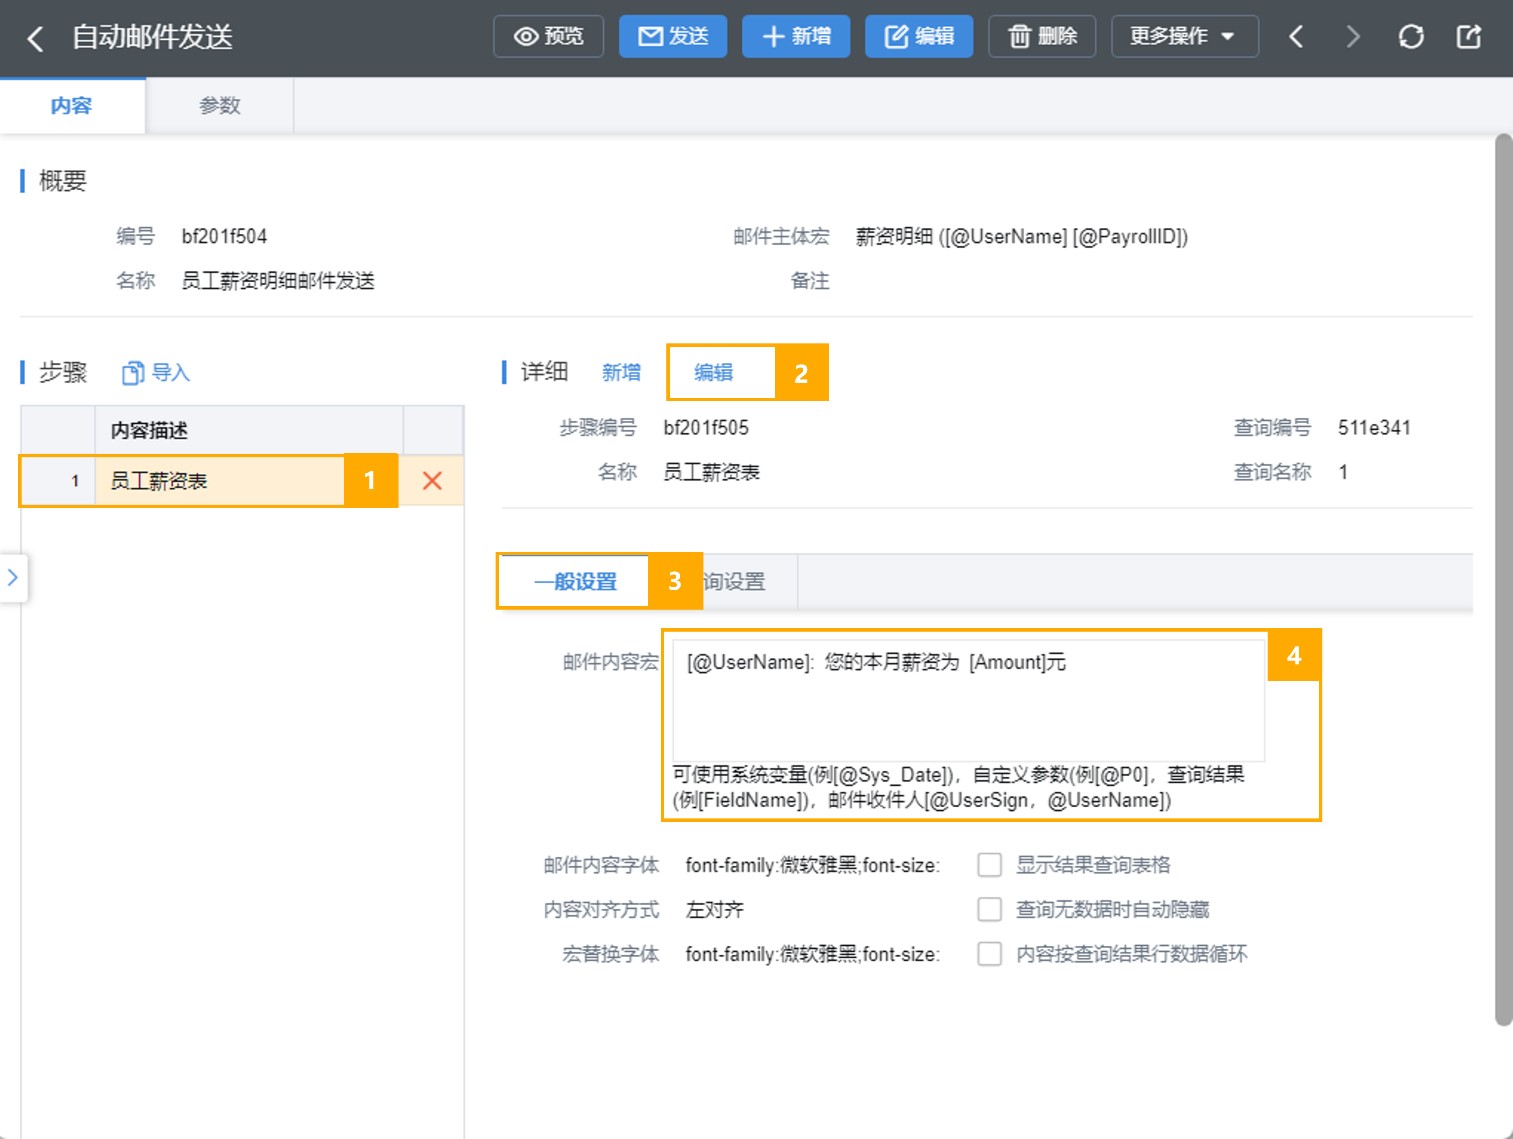Click the 导入 import link
This screenshot has width=1513, height=1139.
(x=156, y=373)
